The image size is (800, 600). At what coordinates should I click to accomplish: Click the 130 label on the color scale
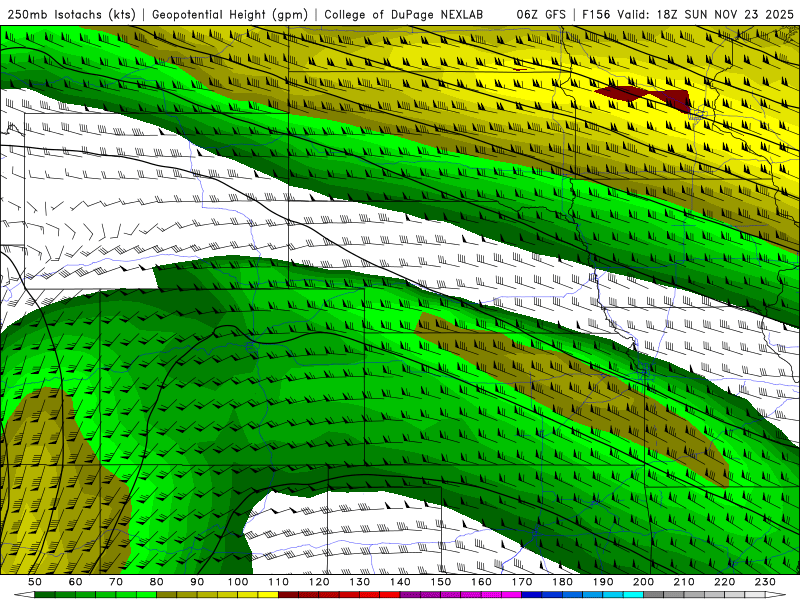click(360, 582)
